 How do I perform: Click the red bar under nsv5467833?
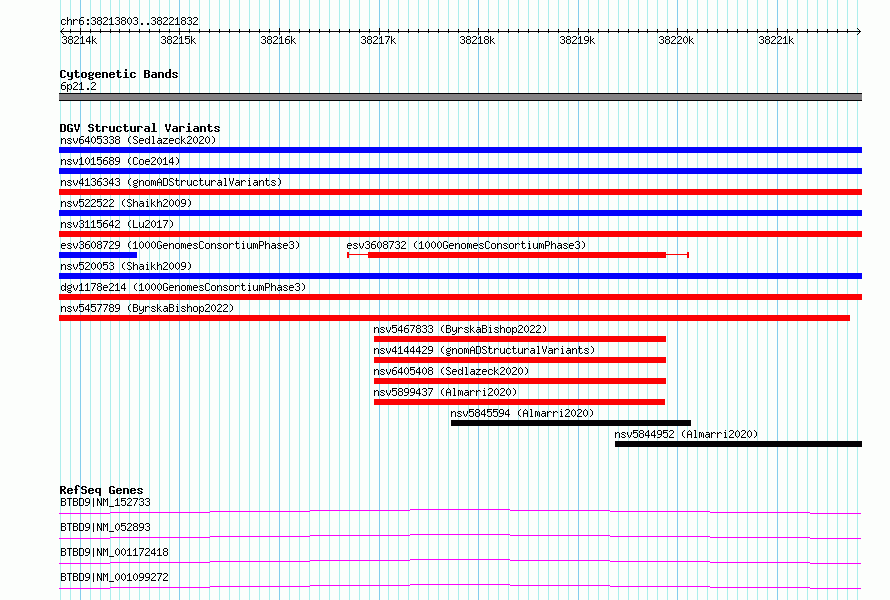[520, 339]
